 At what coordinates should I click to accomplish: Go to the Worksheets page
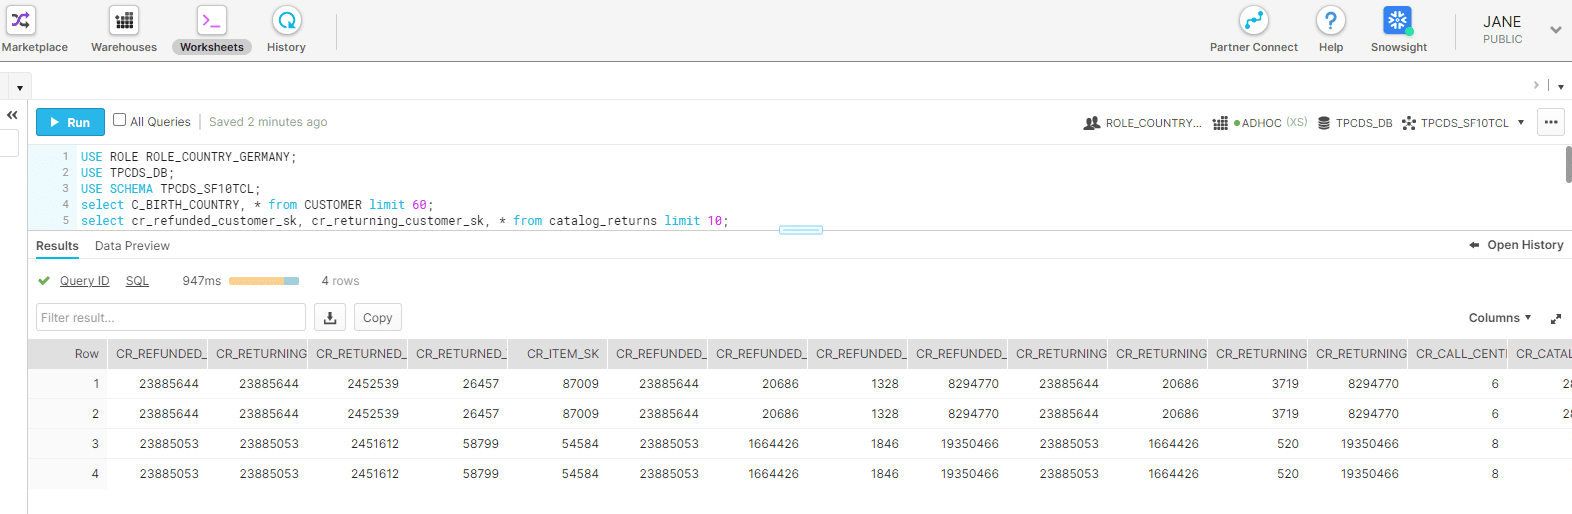coord(212,30)
